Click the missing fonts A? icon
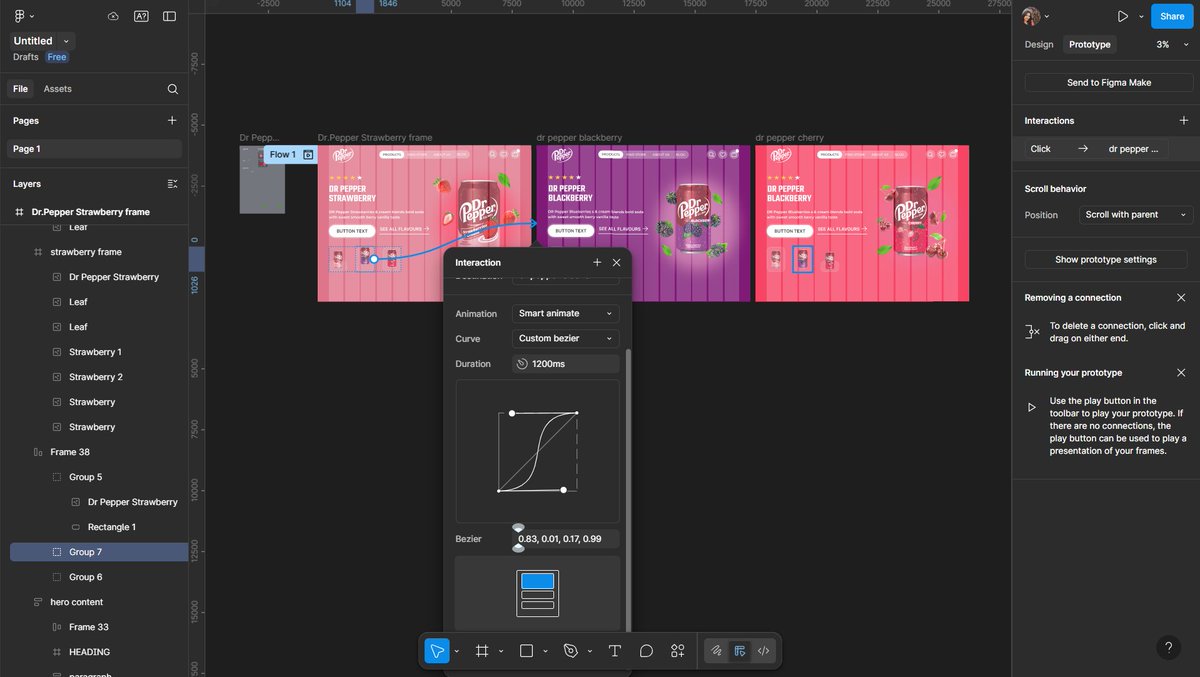This screenshot has height=677, width=1200. point(141,16)
